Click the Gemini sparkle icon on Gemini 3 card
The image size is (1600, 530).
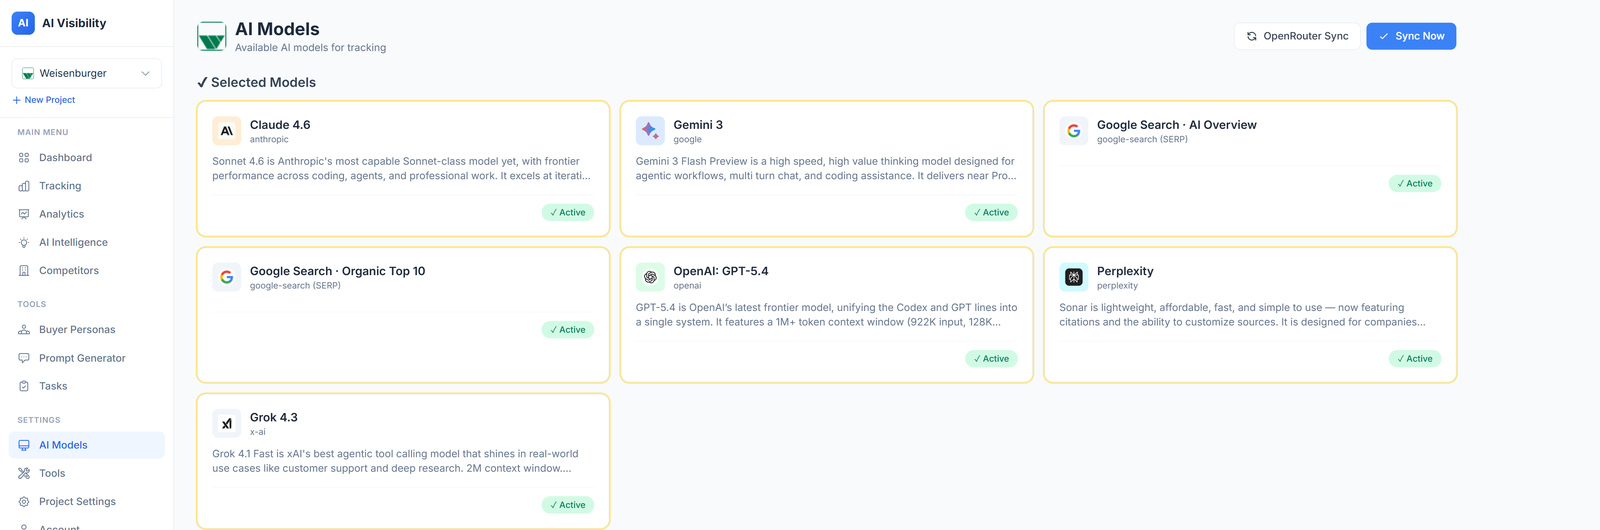coord(650,131)
